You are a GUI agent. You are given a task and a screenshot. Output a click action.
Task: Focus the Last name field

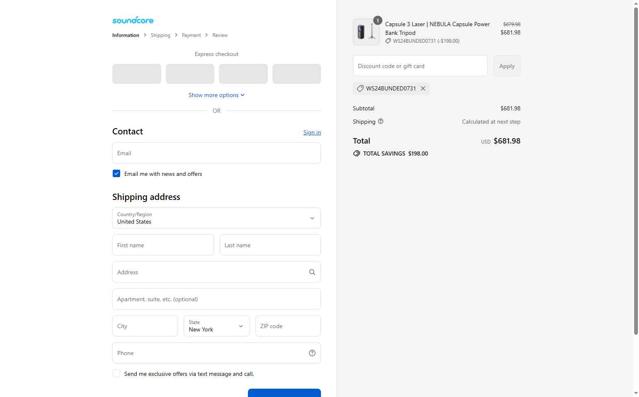tap(270, 245)
